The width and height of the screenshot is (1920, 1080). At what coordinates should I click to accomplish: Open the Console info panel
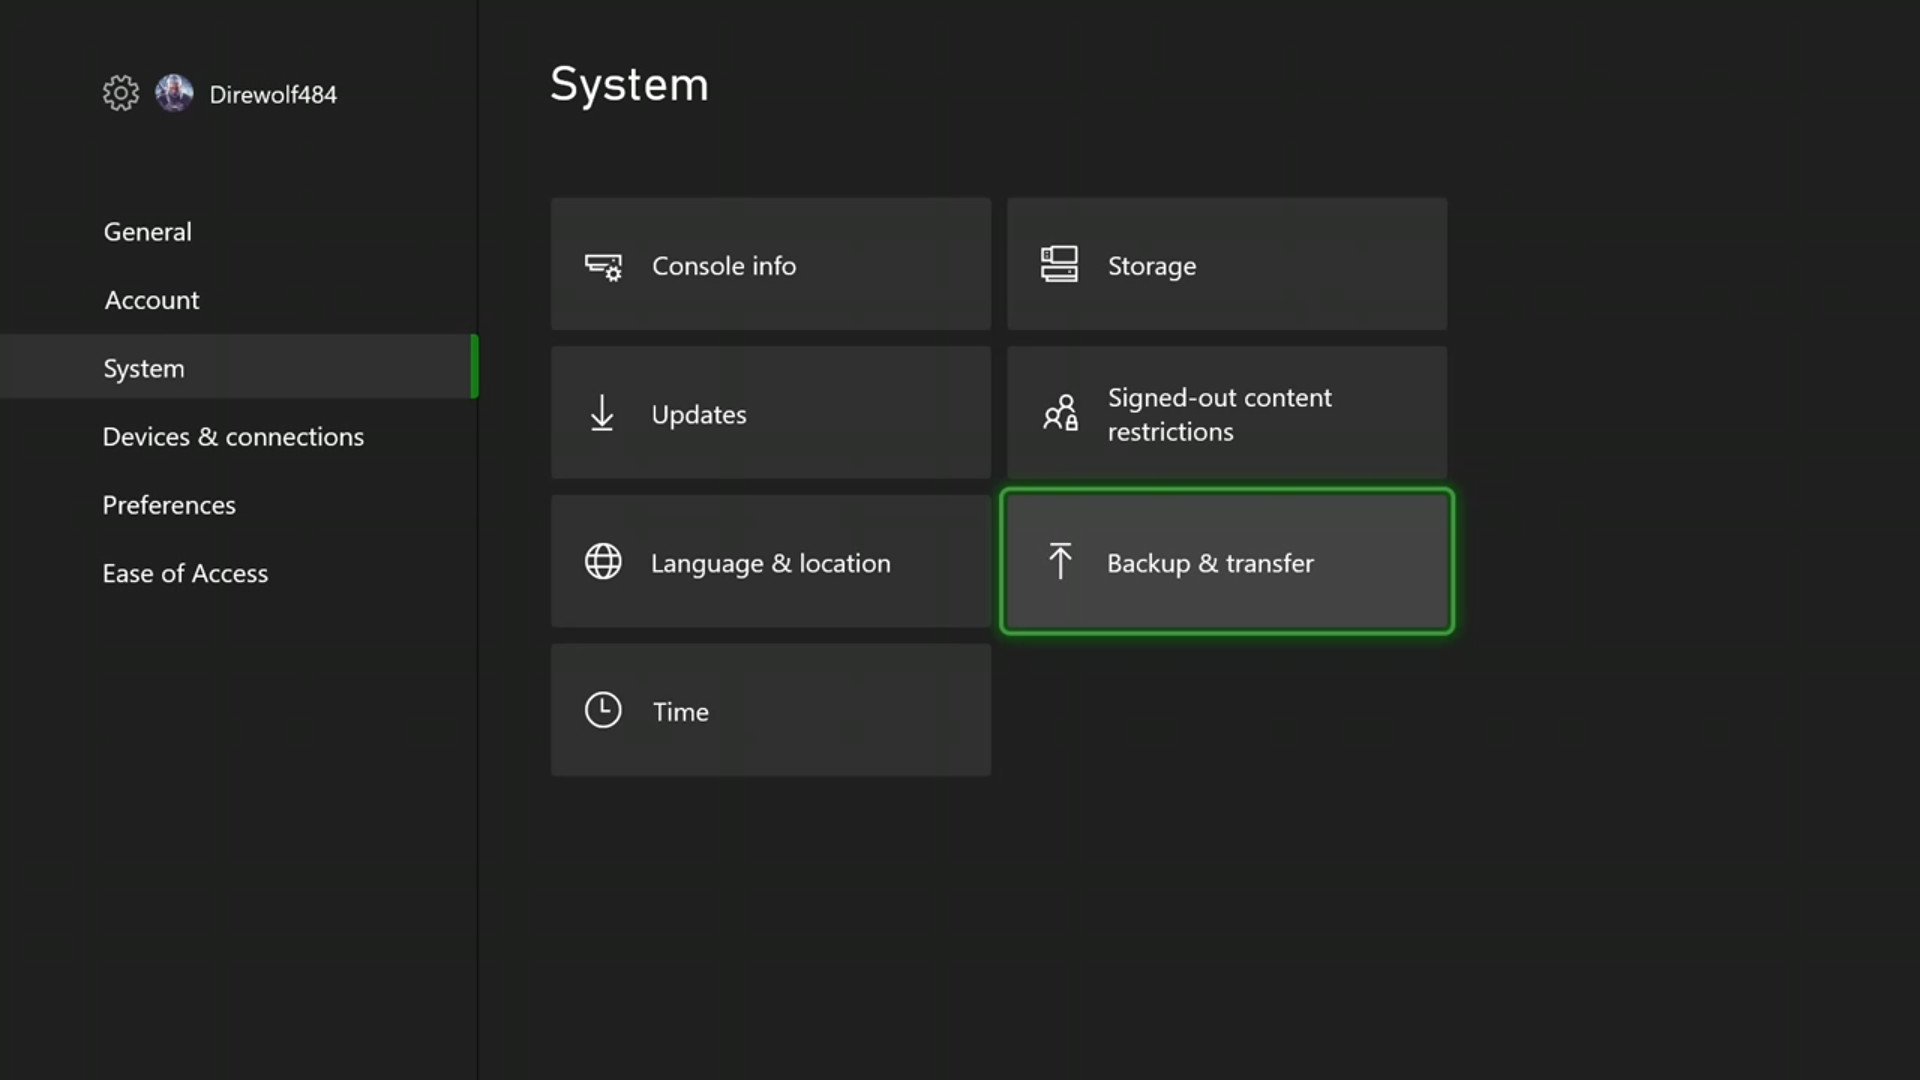769,264
